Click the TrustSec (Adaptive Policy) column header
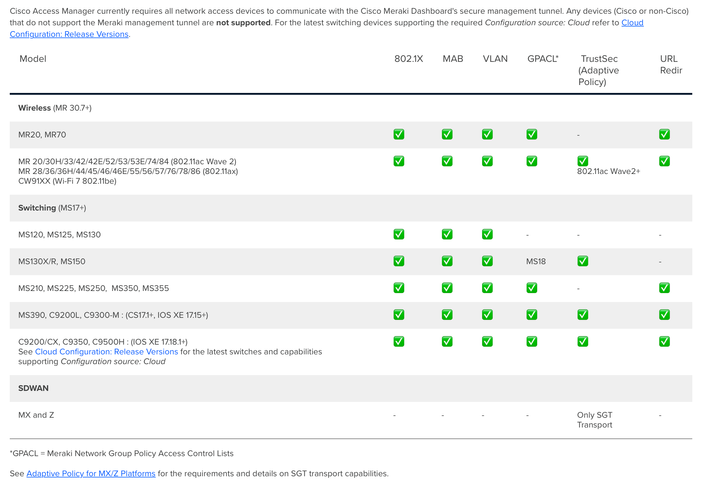 pos(599,70)
